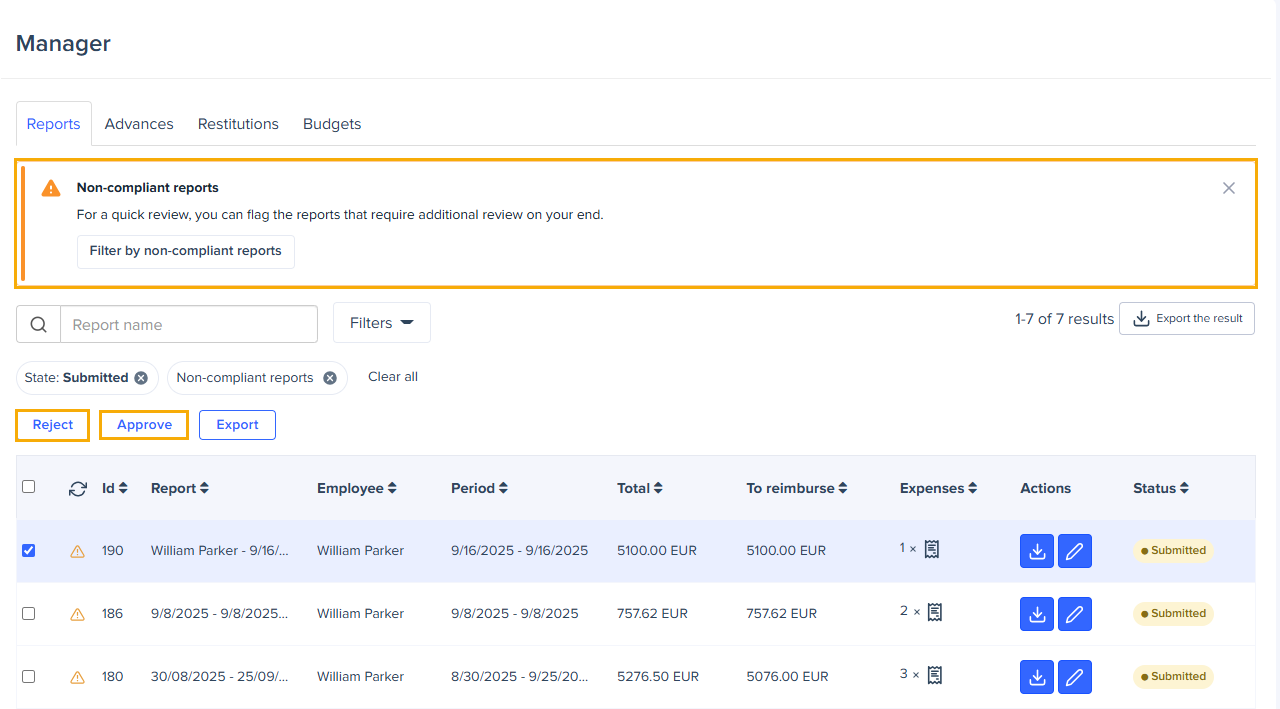
Task: Sort the table by Employee column
Action: tap(357, 488)
